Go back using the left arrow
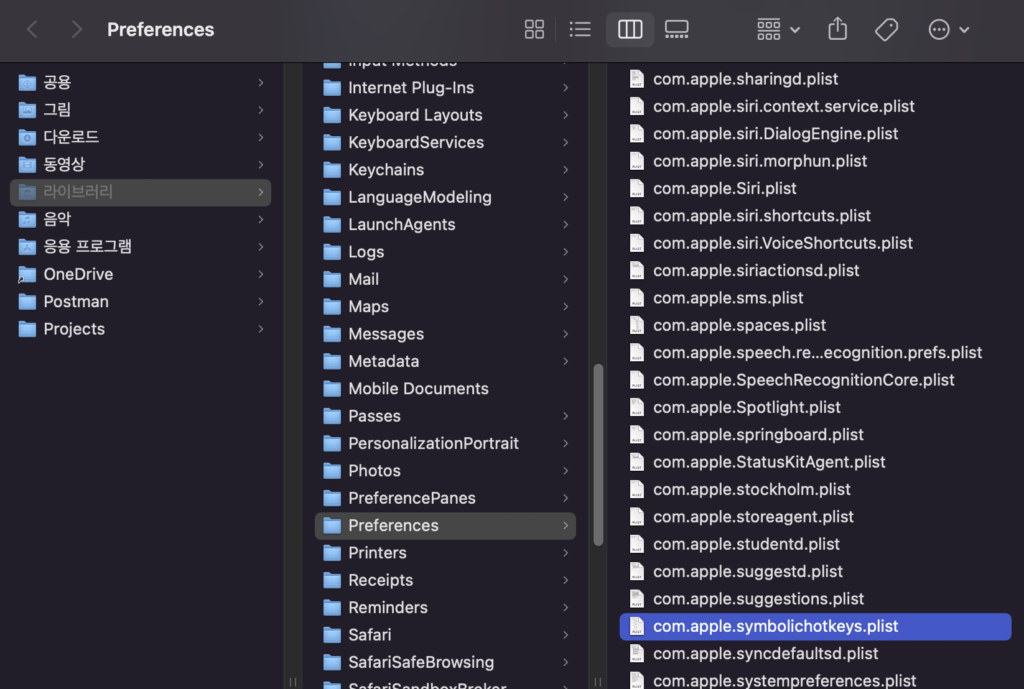The image size is (1024, 689). pos(32,30)
